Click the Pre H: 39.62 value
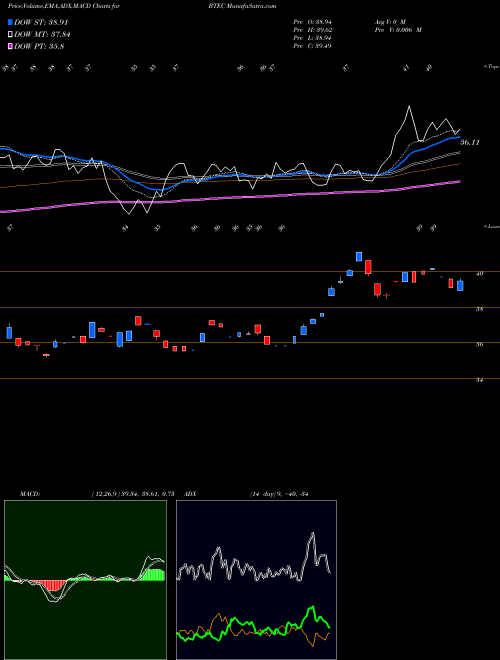 (315, 29)
